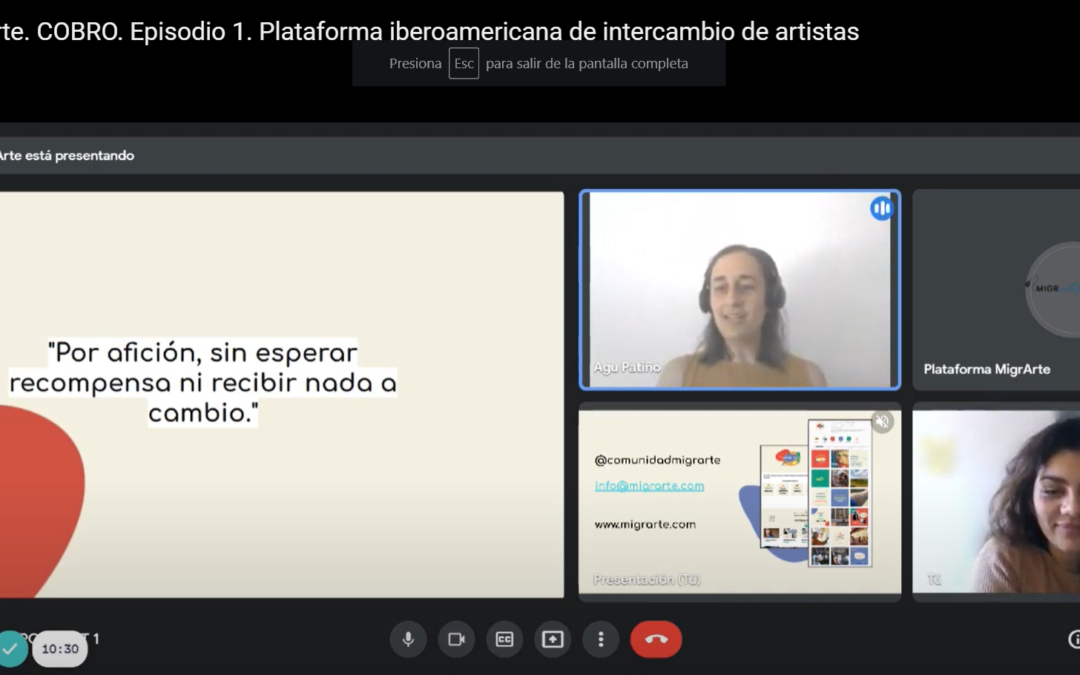This screenshot has width=1080, height=675.
Task: Select the Plataforma MigrArte participant tile
Action: tap(996, 290)
